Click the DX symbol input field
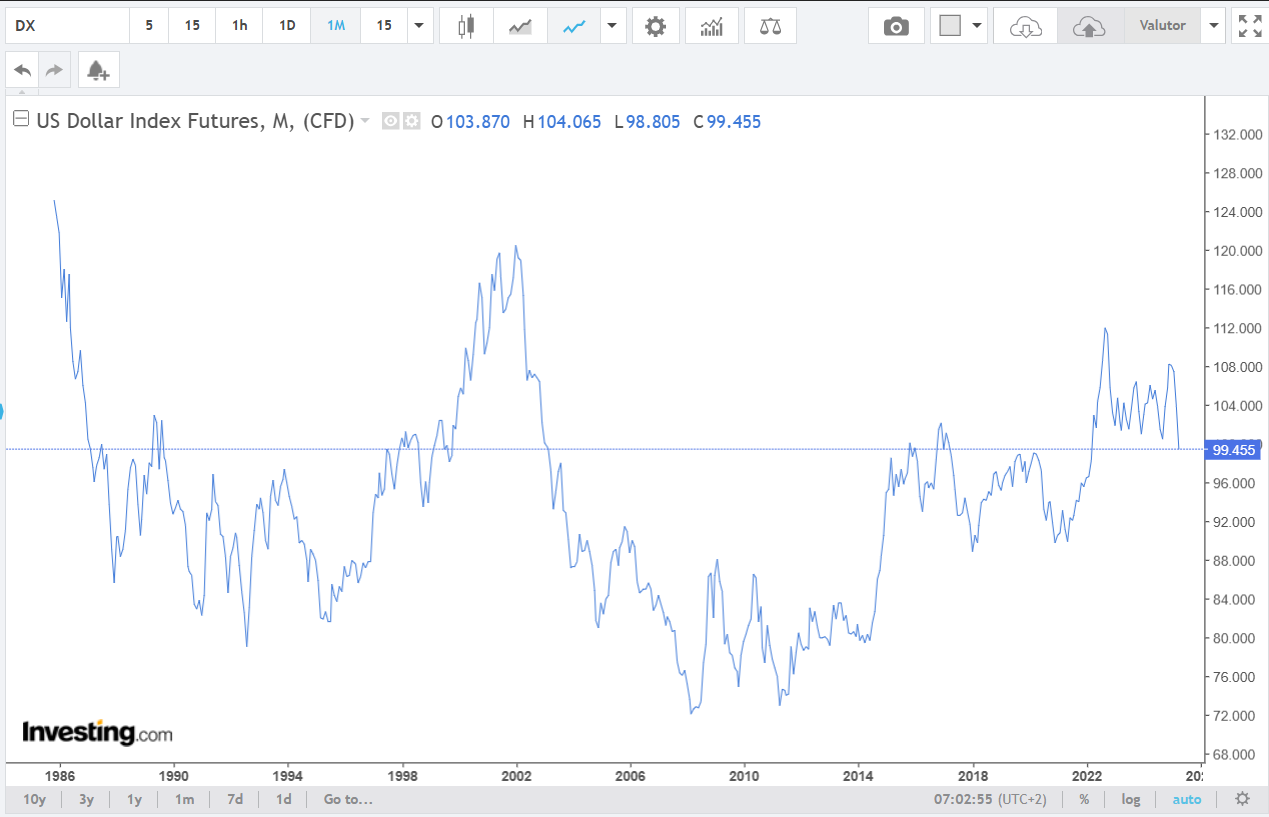1269x817 pixels. coord(66,26)
